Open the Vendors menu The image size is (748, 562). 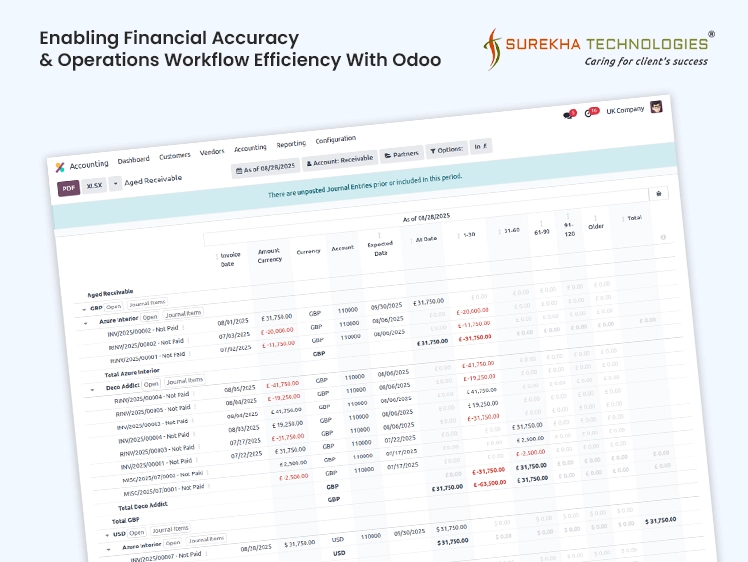(x=212, y=152)
